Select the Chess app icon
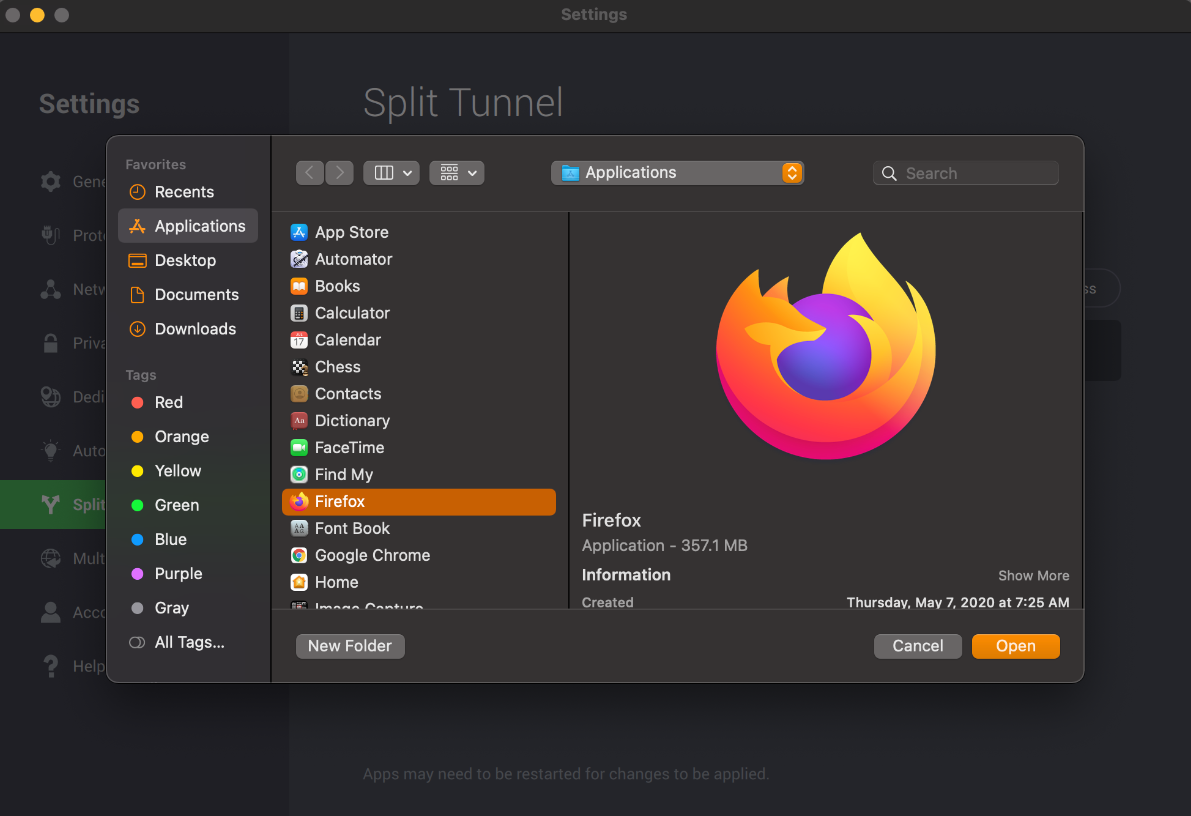This screenshot has height=816, width=1191. coord(299,367)
